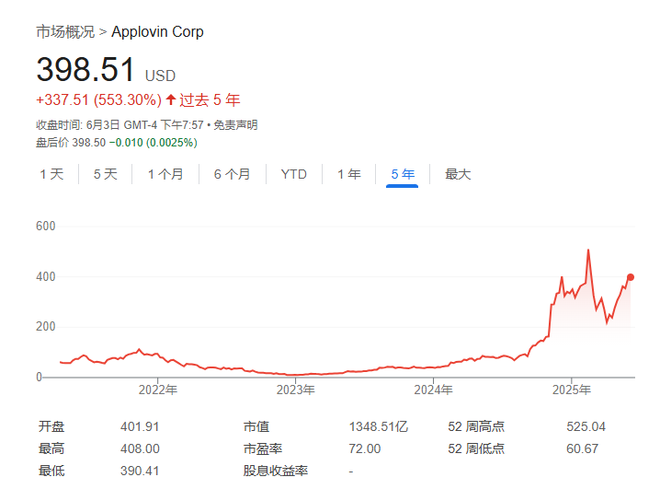Select the 5 天 time range tab

pos(105,174)
